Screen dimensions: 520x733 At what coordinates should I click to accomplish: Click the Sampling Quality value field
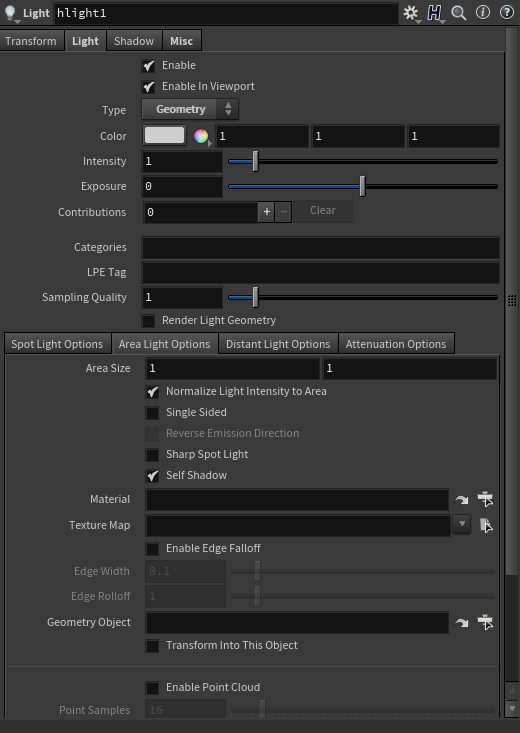pos(182,297)
